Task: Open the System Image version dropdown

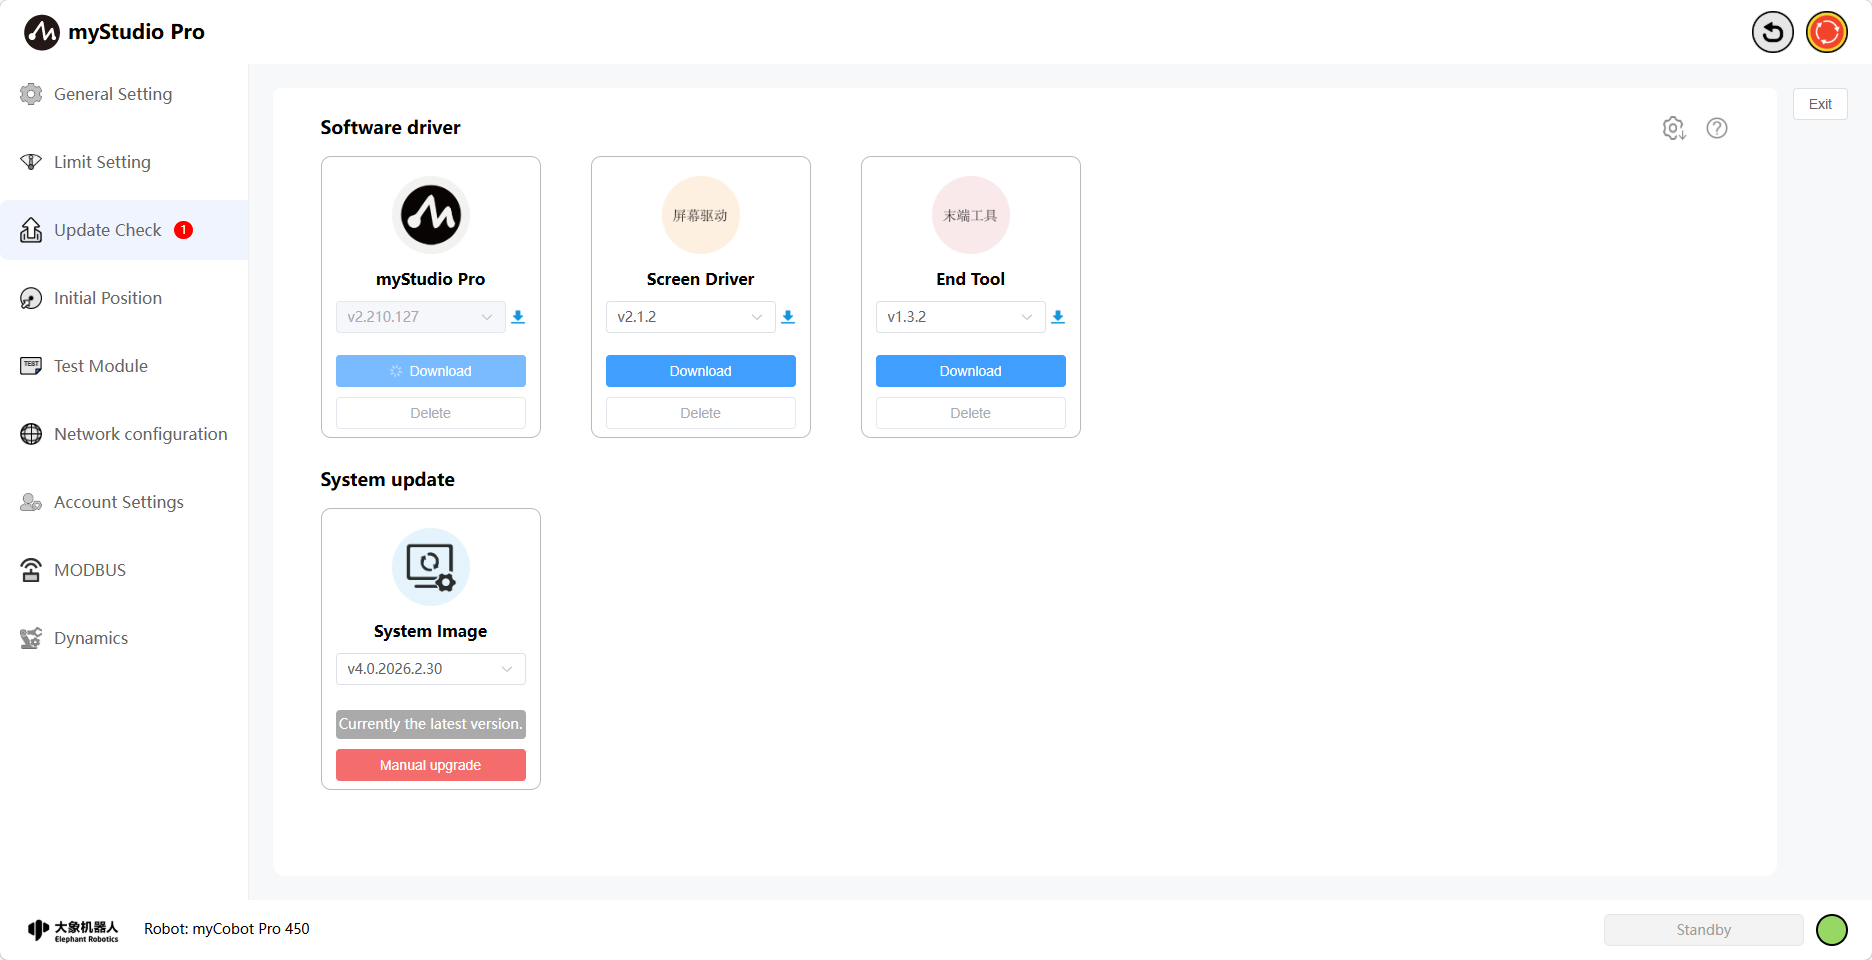Action: [x=430, y=669]
